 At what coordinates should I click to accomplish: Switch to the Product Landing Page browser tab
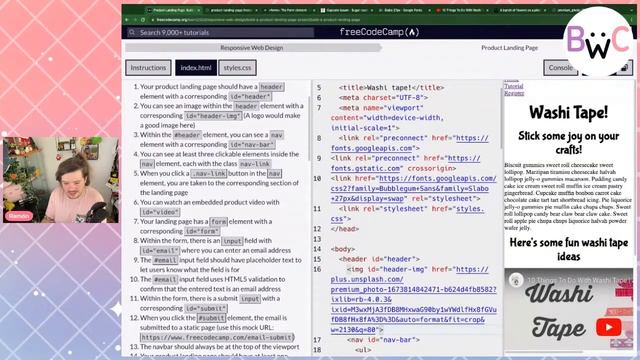(x=173, y=10)
